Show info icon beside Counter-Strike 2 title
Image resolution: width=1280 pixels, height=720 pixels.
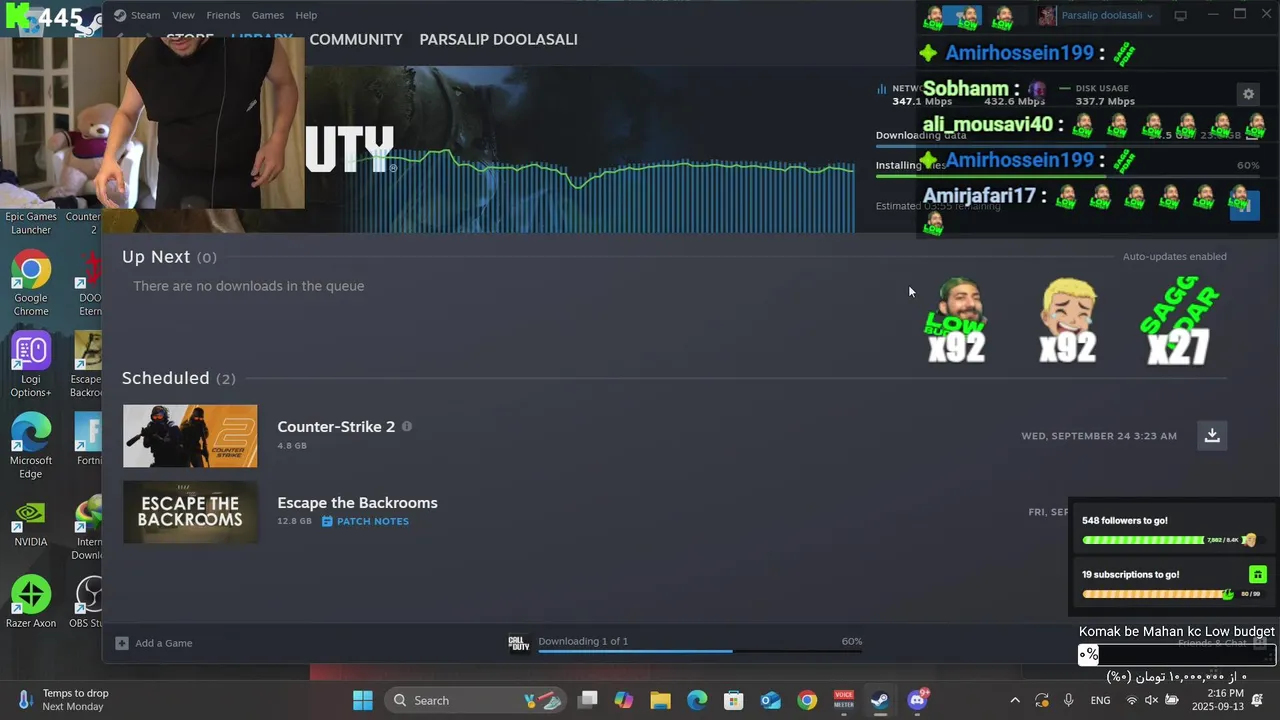coord(406,426)
